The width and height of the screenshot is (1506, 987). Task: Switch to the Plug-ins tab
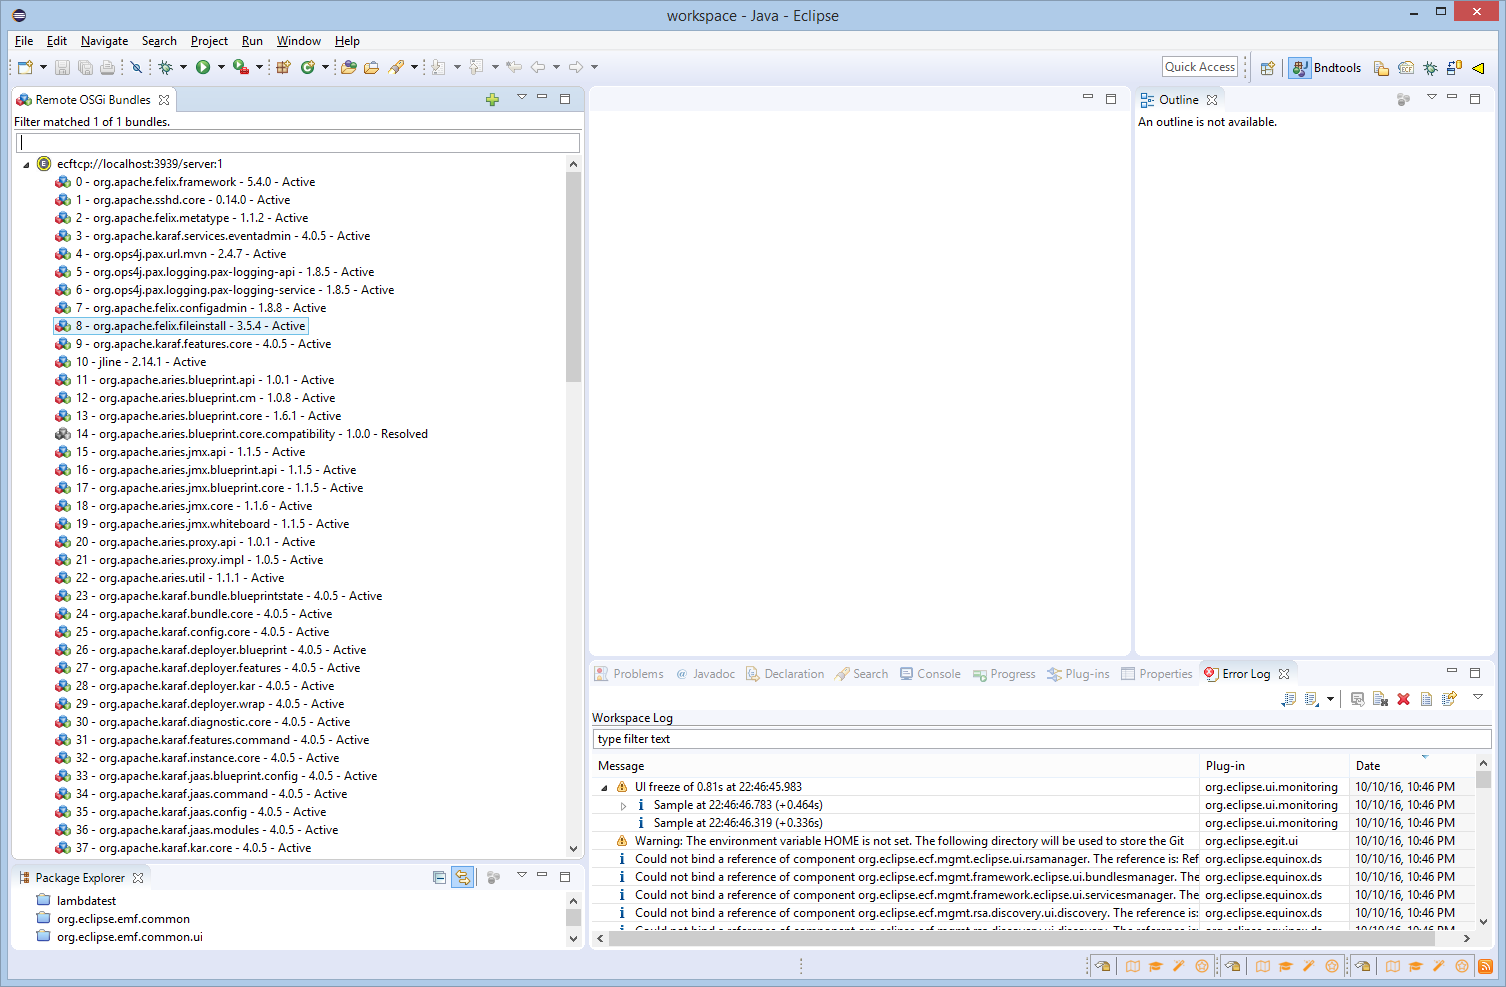point(1078,674)
